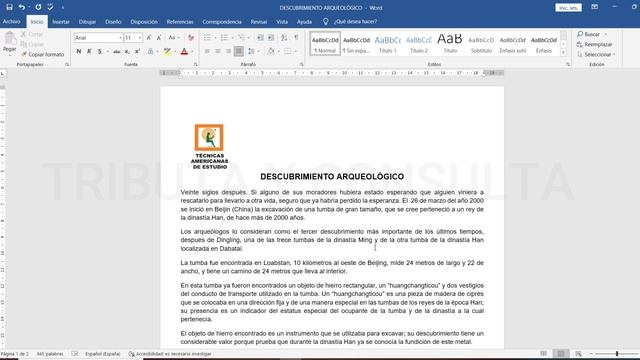Switch to the Referencias tab
This screenshot has width=640, height=360.
[180, 22]
